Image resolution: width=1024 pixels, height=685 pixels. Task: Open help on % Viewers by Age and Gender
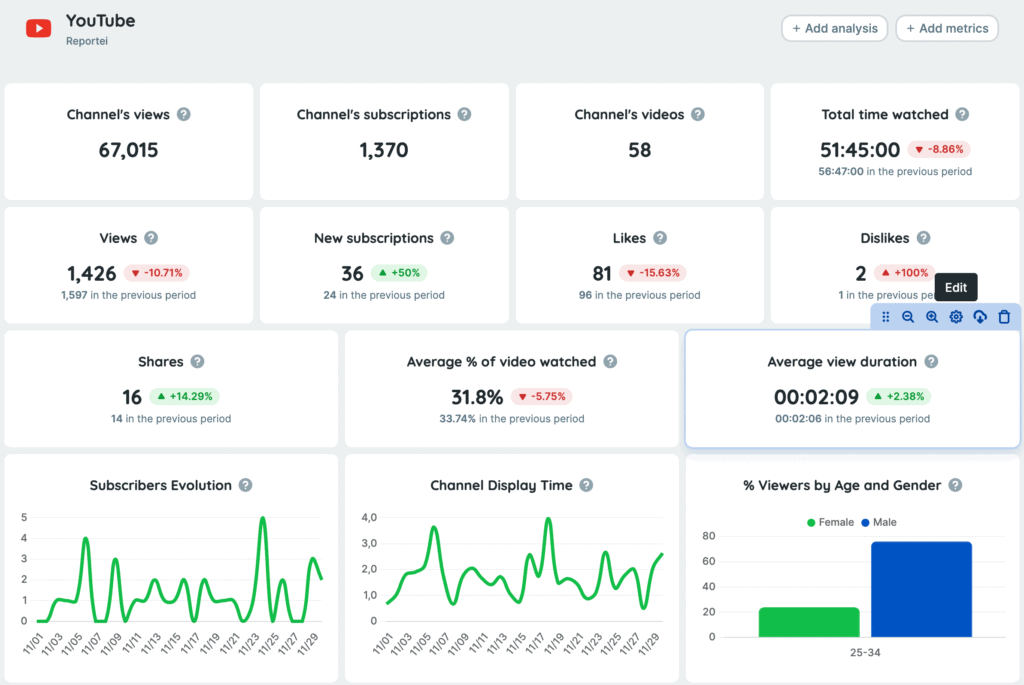[957, 485]
